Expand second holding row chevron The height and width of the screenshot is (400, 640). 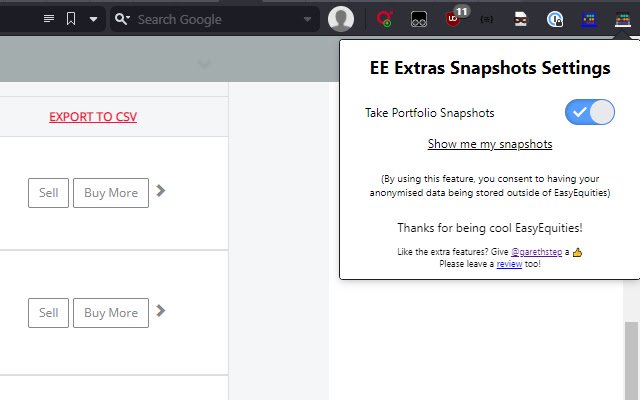(x=161, y=311)
